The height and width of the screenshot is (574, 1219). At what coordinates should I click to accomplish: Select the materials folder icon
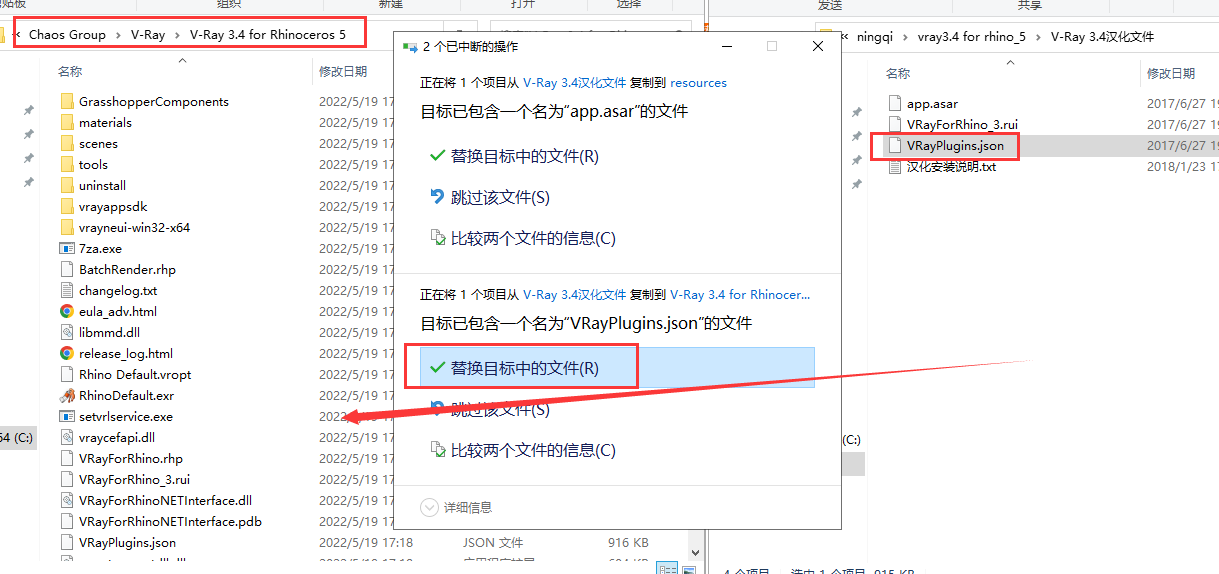click(x=67, y=122)
